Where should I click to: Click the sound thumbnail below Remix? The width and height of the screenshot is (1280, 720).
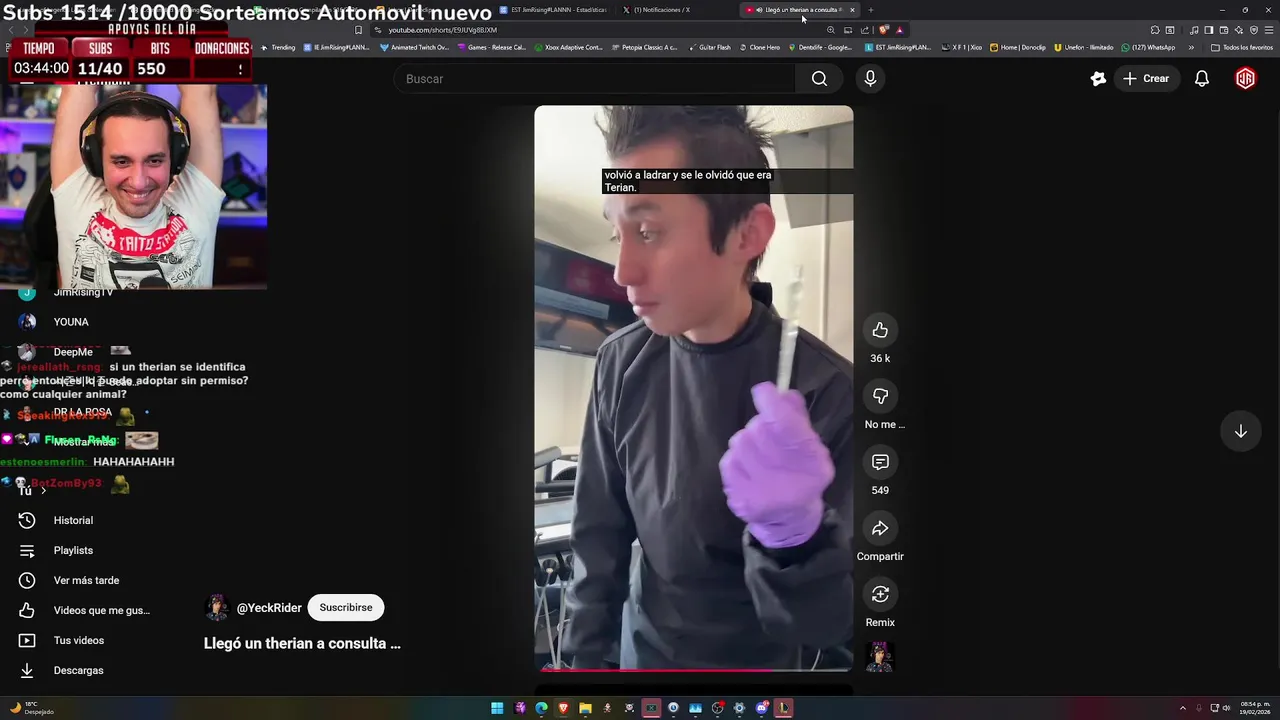tap(880, 657)
